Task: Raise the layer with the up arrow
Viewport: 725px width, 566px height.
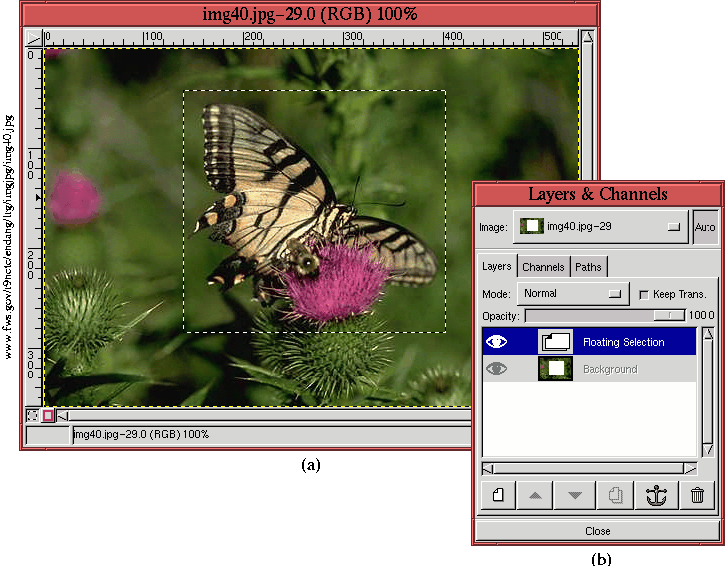Action: coord(535,494)
